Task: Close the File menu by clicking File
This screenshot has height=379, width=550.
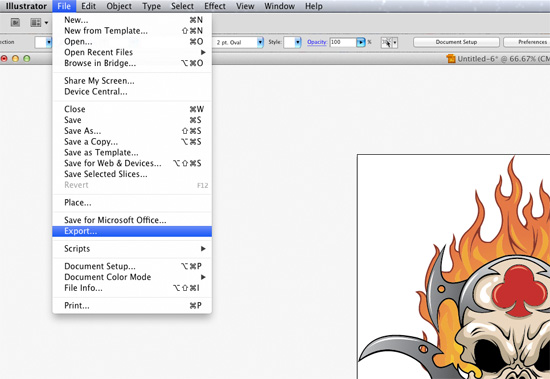Action: pos(64,6)
